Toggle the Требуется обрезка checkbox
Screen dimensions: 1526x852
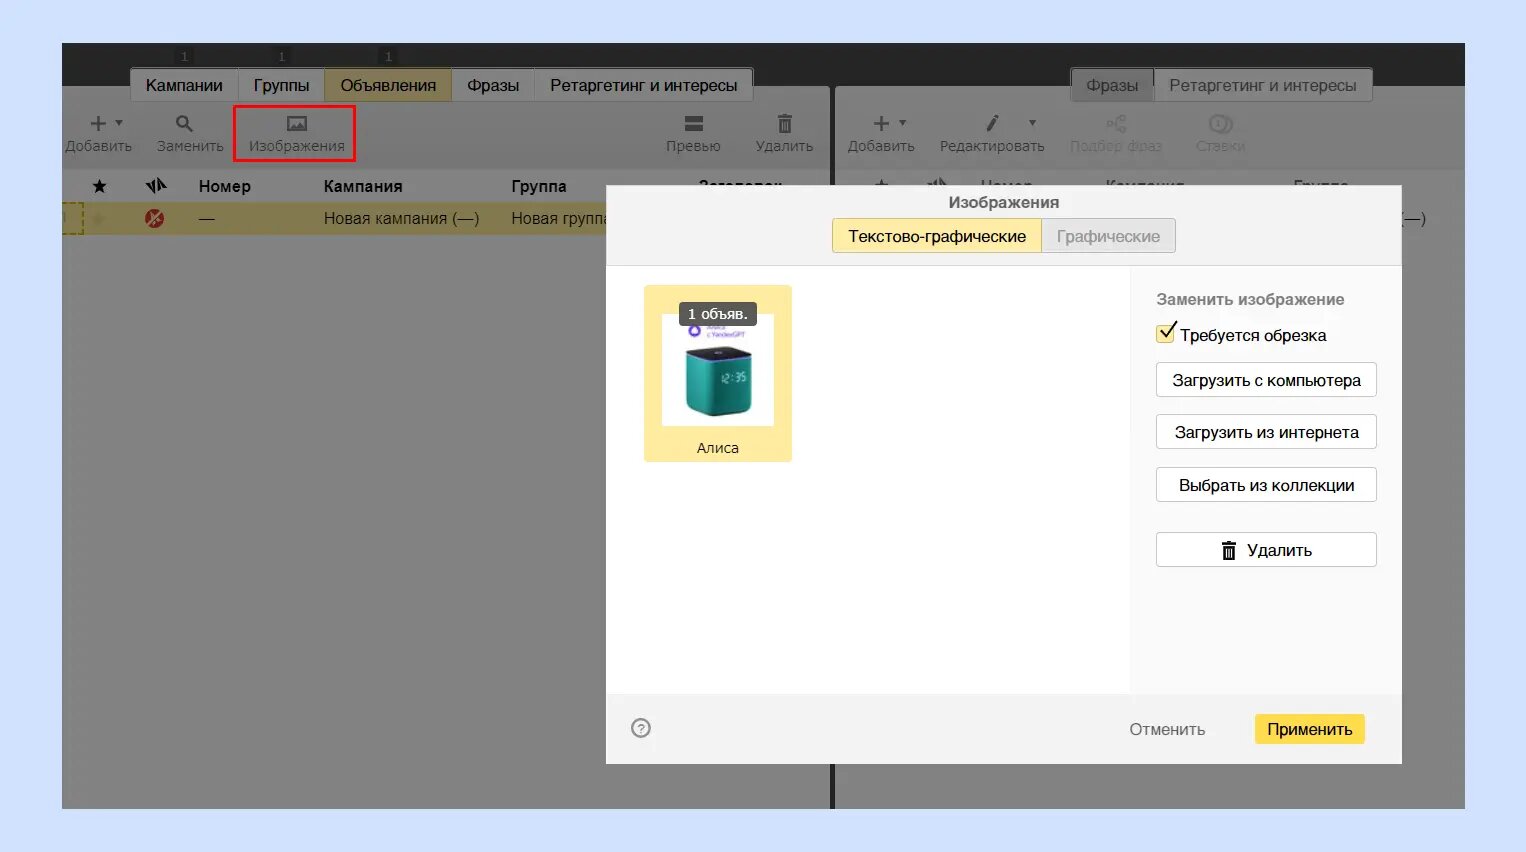[x=1166, y=333]
